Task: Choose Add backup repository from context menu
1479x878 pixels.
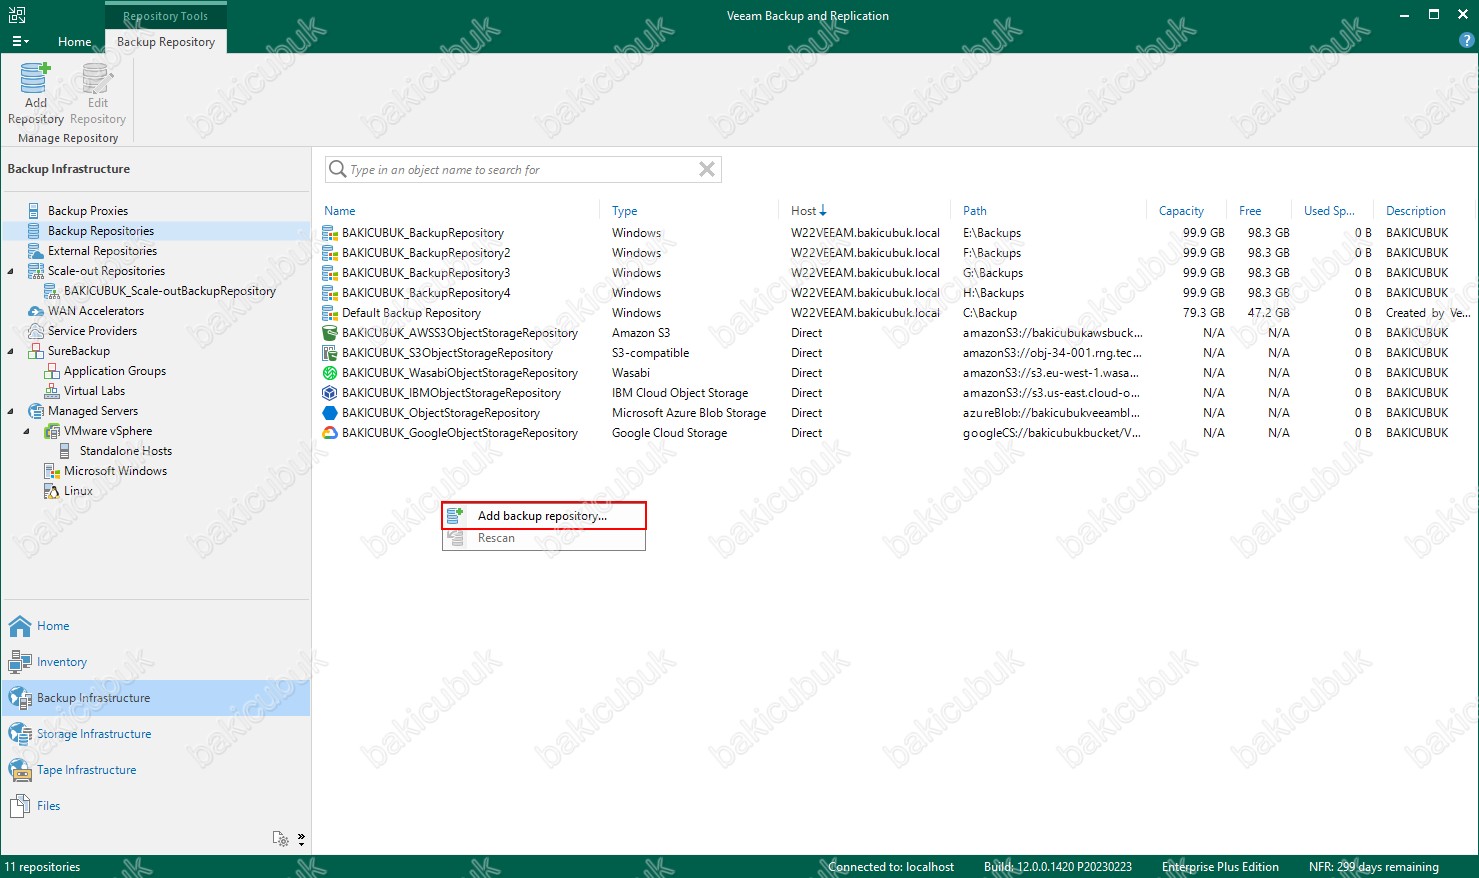Action: [544, 516]
